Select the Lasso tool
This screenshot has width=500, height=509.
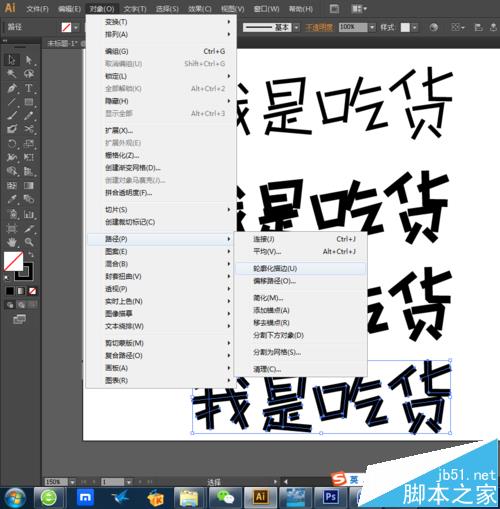click(x=29, y=74)
